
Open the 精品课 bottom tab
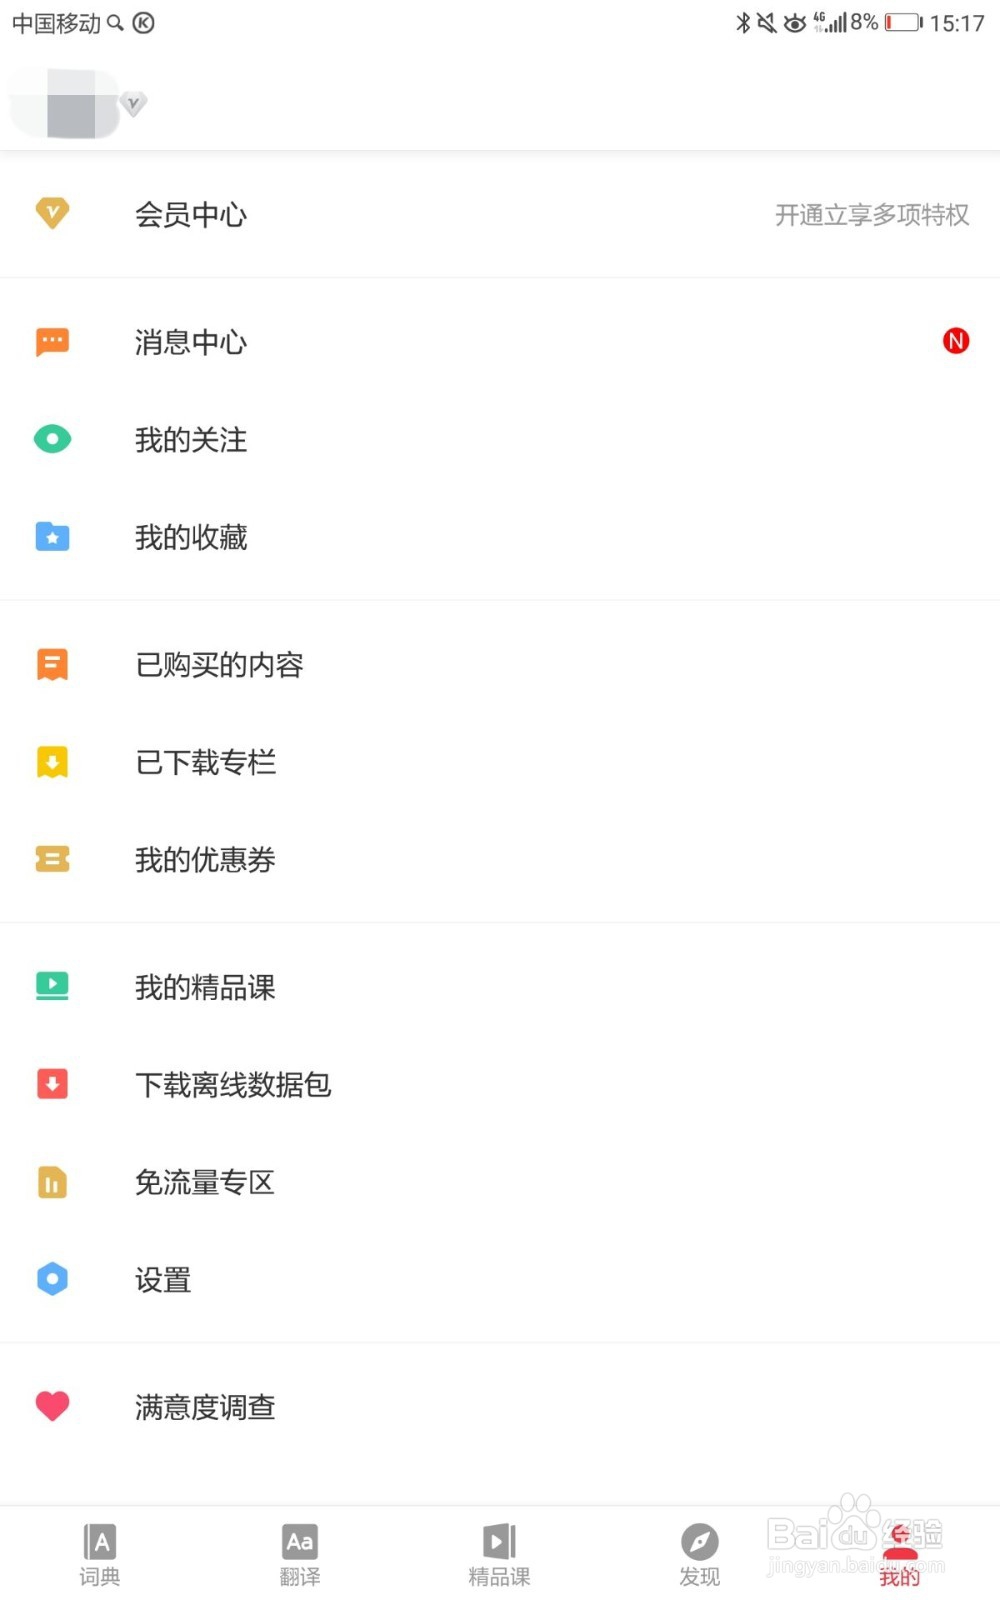click(500, 1555)
